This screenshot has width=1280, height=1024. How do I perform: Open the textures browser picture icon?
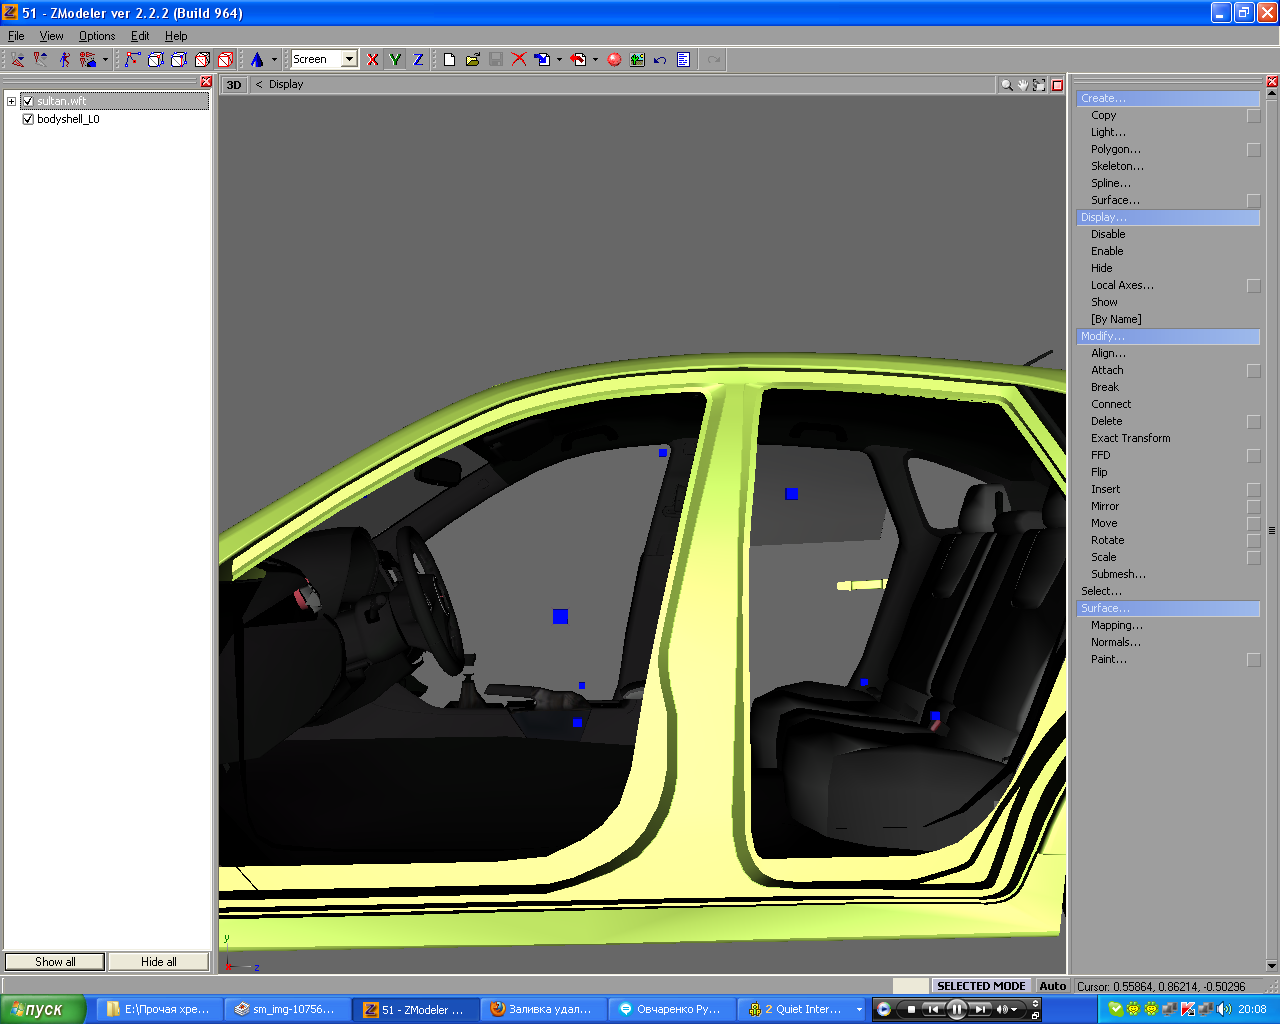[637, 60]
